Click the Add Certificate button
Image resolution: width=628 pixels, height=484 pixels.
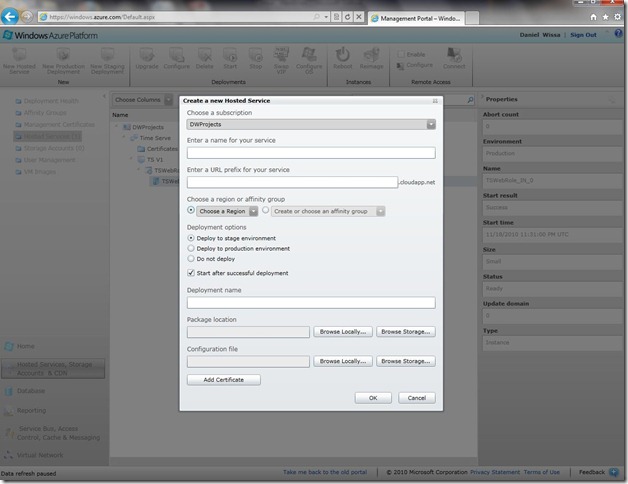tap(223, 380)
